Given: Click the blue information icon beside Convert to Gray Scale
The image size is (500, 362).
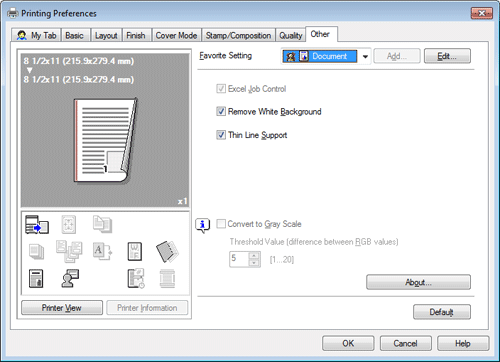Looking at the screenshot, I should [203, 226].
